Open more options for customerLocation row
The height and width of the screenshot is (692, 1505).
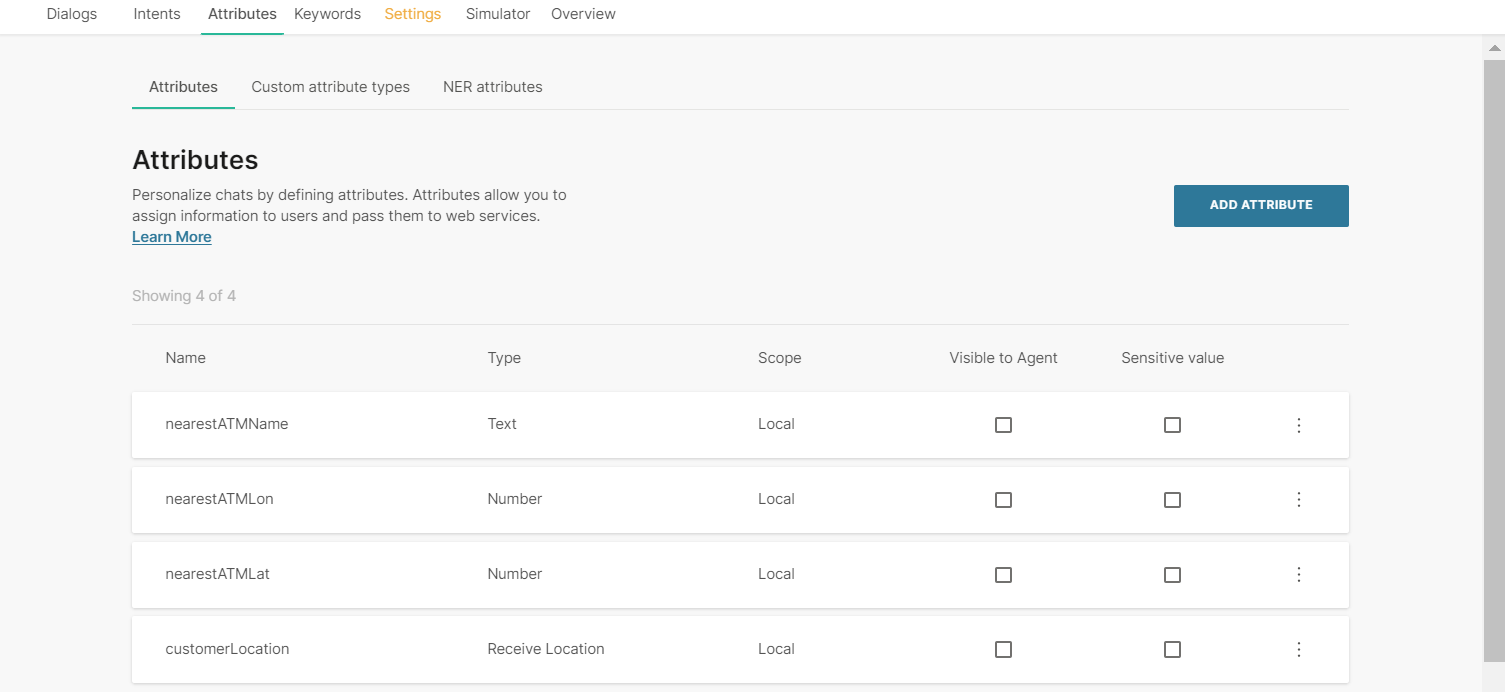(1299, 650)
